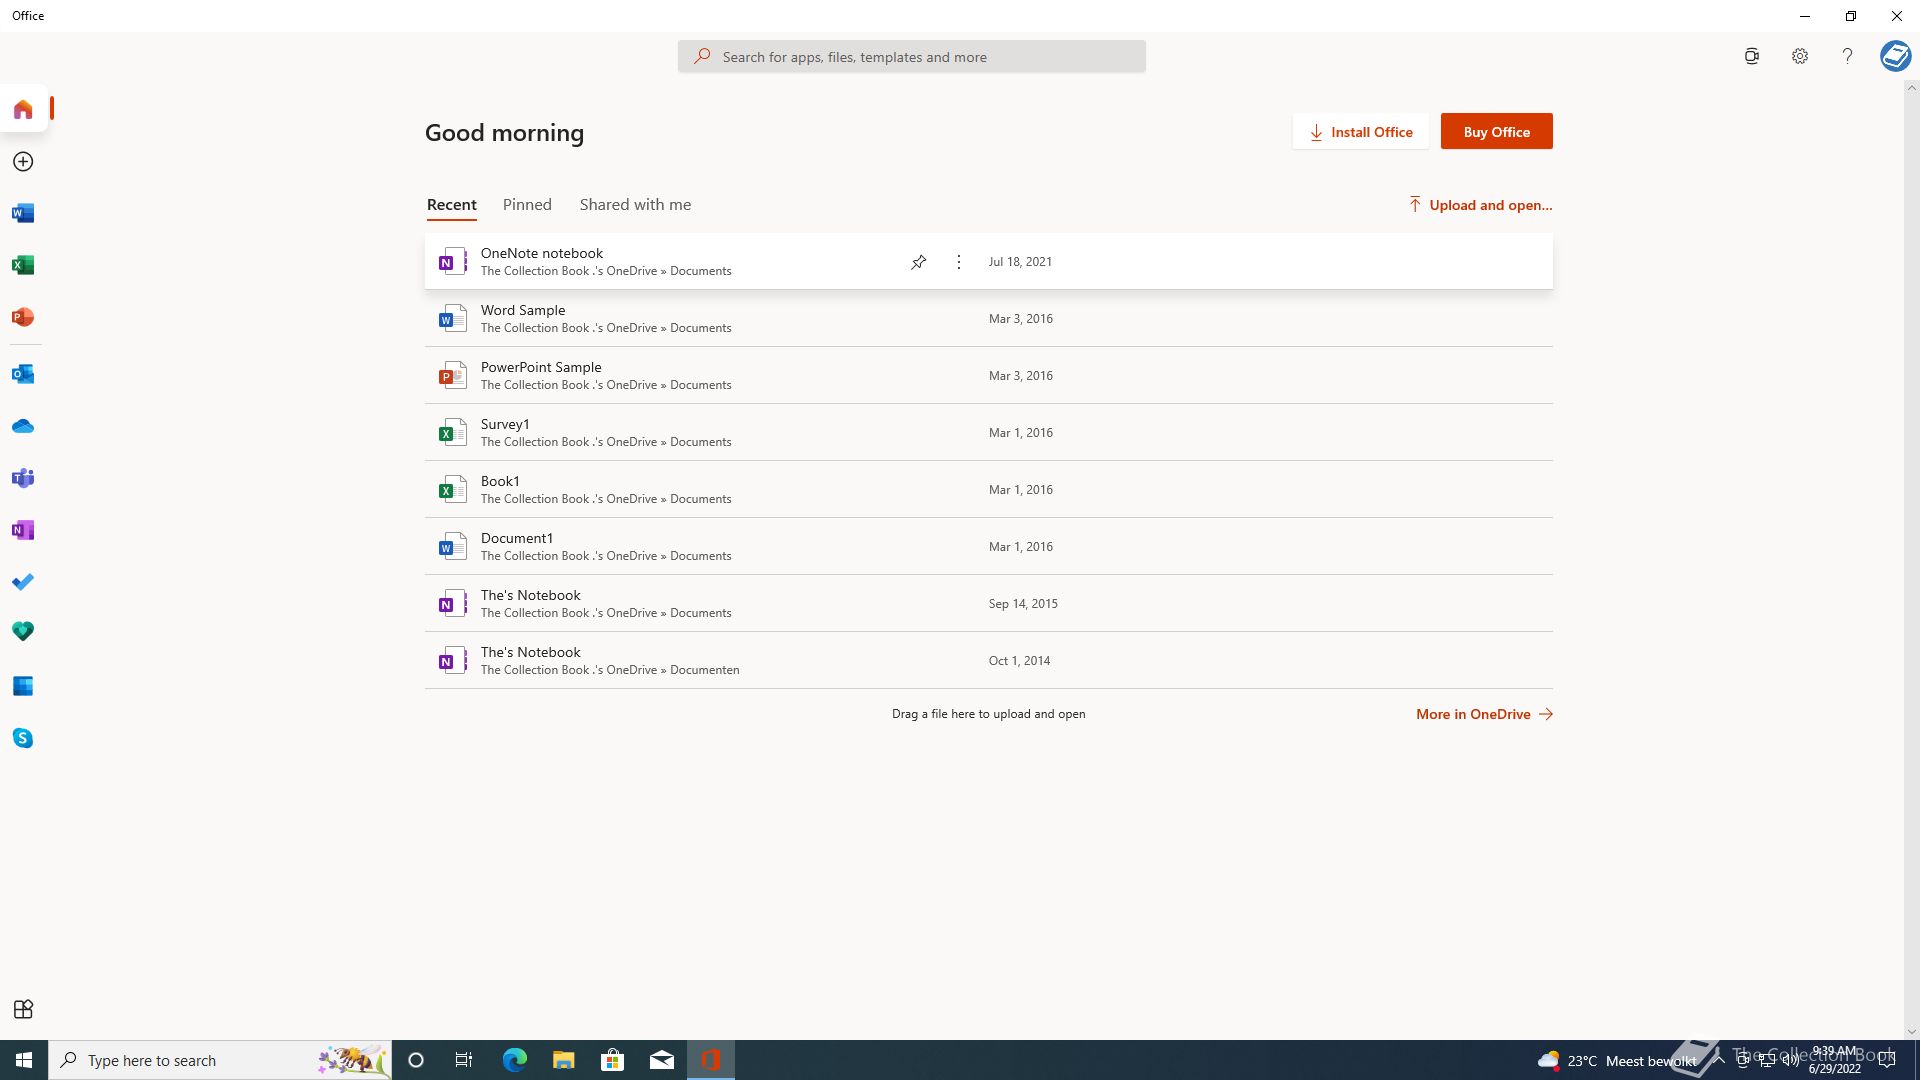
Task: Open Family Safety heart icon
Action: [x=23, y=632]
